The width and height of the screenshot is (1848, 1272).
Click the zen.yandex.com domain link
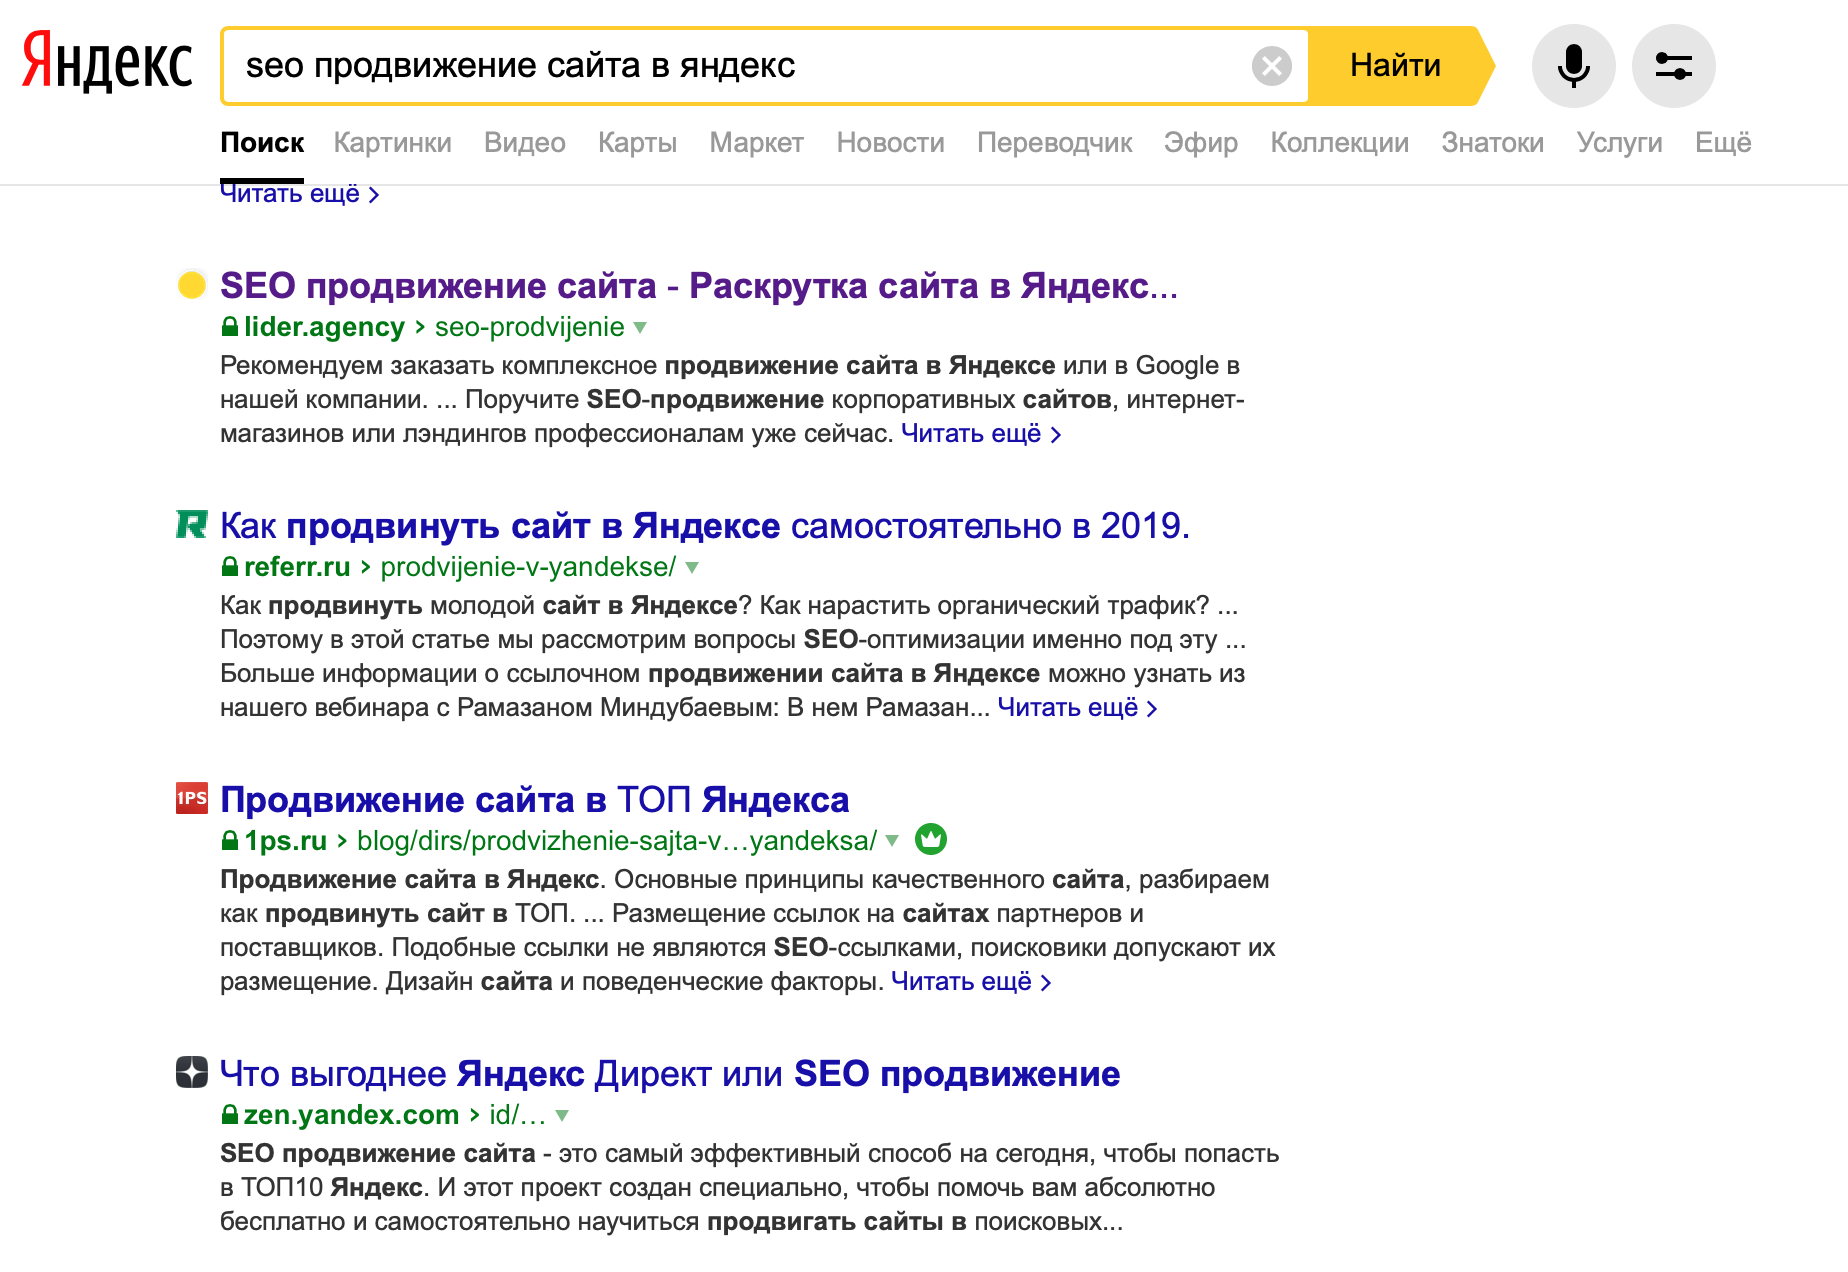[351, 1115]
